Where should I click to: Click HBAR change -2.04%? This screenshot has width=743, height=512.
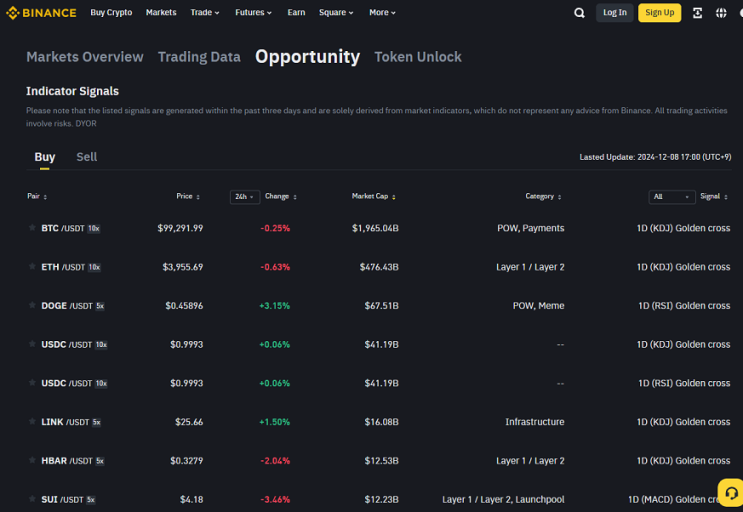tap(275, 461)
